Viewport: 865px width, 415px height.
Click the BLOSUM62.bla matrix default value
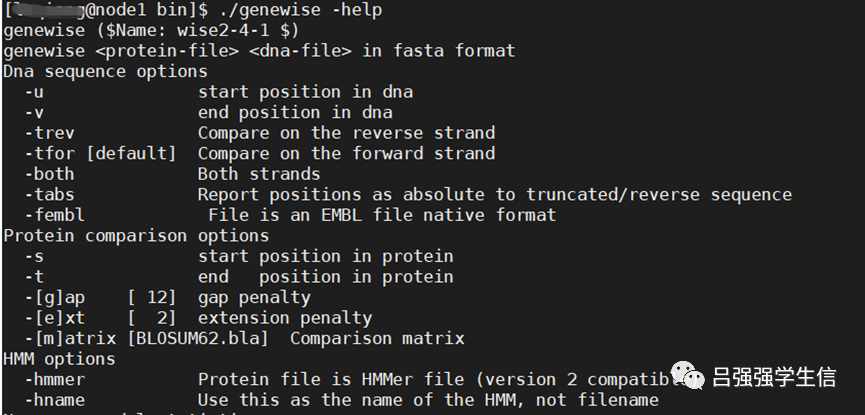point(198,338)
